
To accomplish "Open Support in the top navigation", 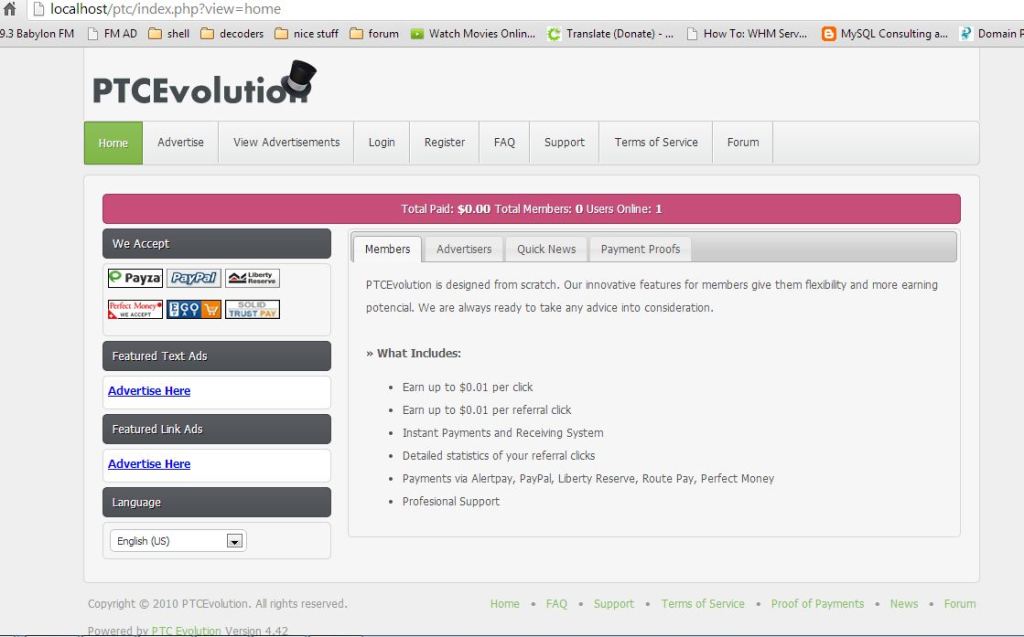I will point(564,142).
